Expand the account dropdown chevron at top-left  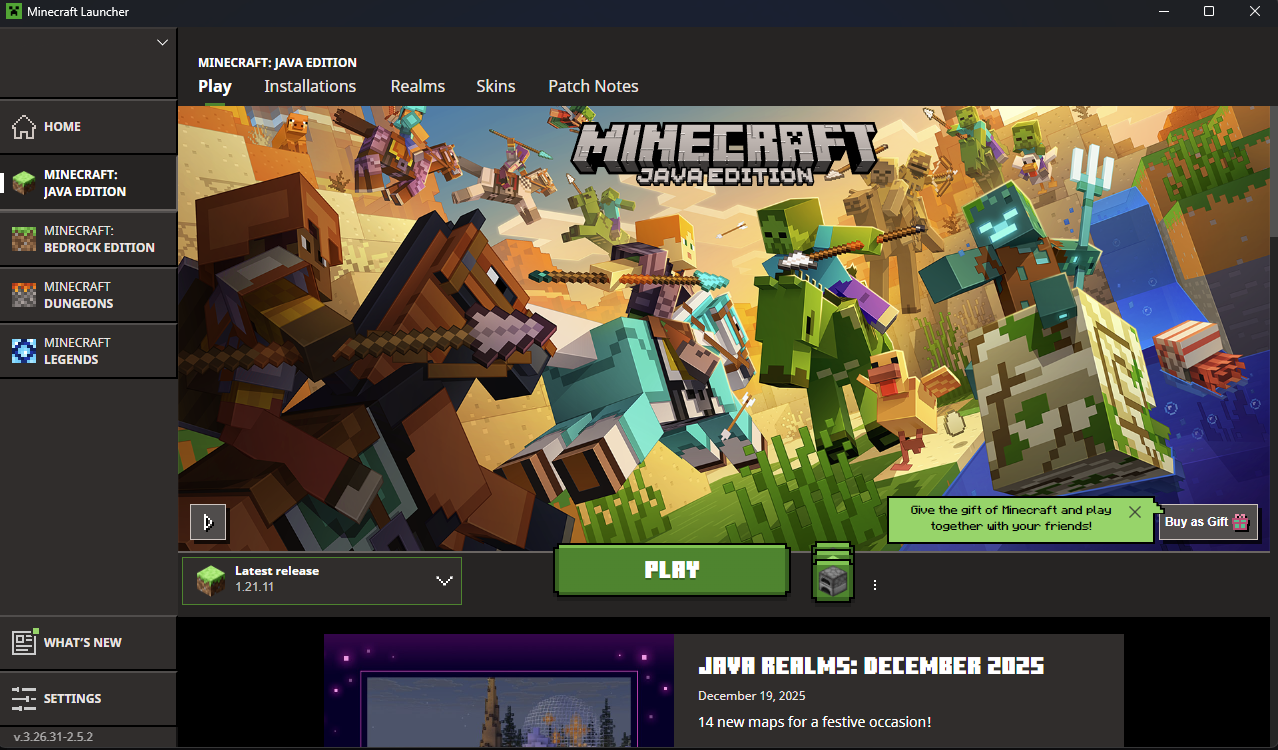coord(162,42)
